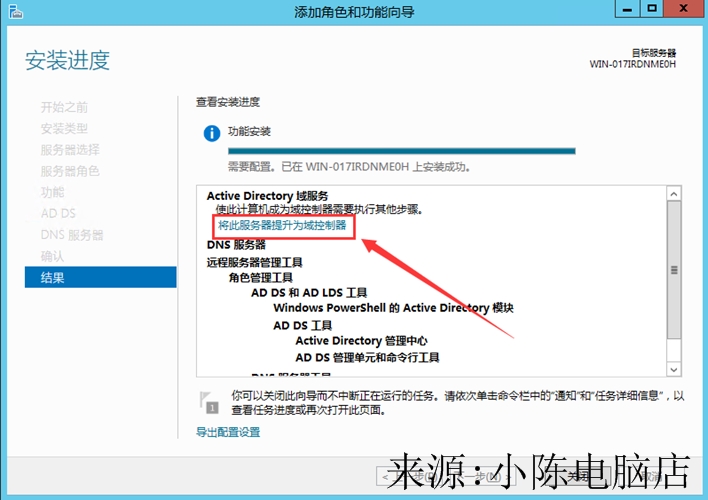
Task: Minimize the wizard window
Action: click(627, 9)
